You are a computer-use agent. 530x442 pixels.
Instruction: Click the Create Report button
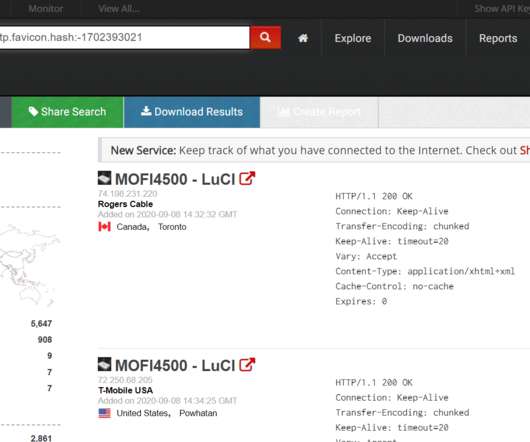click(319, 112)
